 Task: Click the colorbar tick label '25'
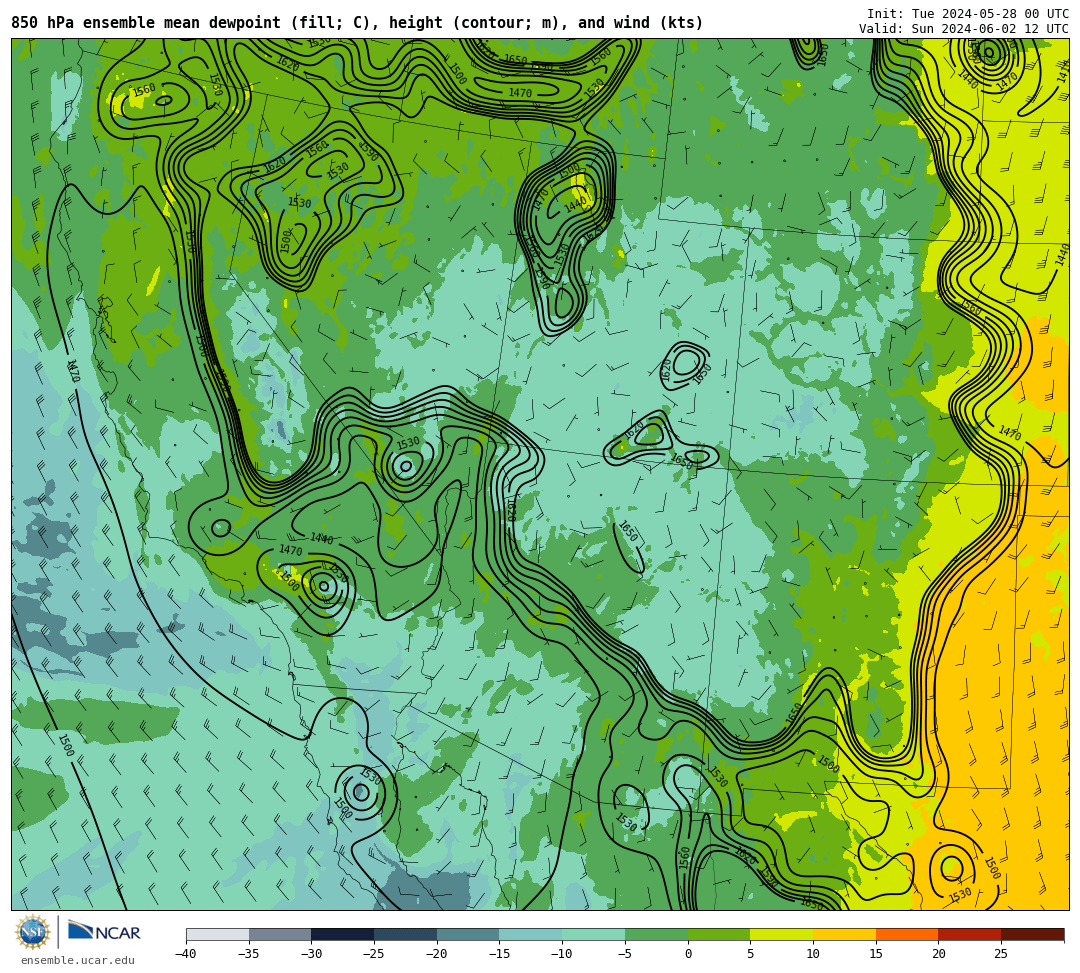click(1001, 954)
